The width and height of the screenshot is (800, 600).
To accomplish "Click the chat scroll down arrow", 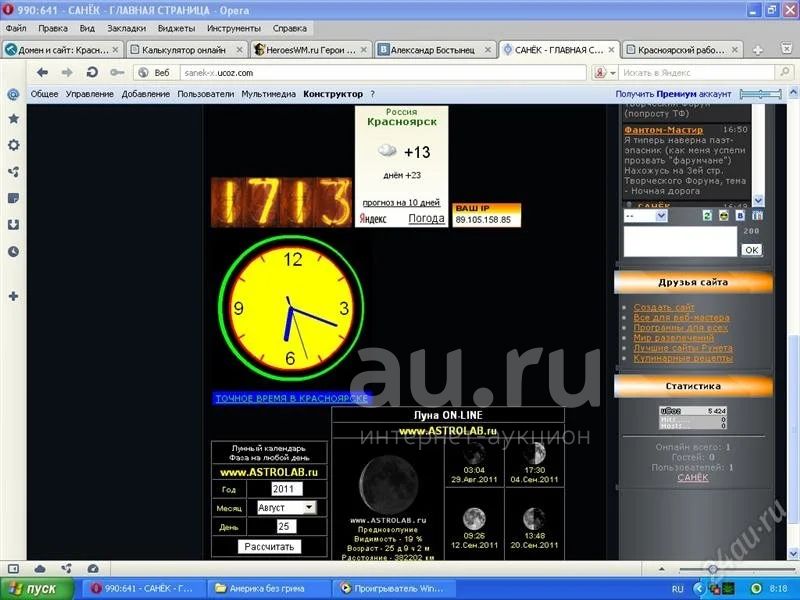I will (x=758, y=201).
